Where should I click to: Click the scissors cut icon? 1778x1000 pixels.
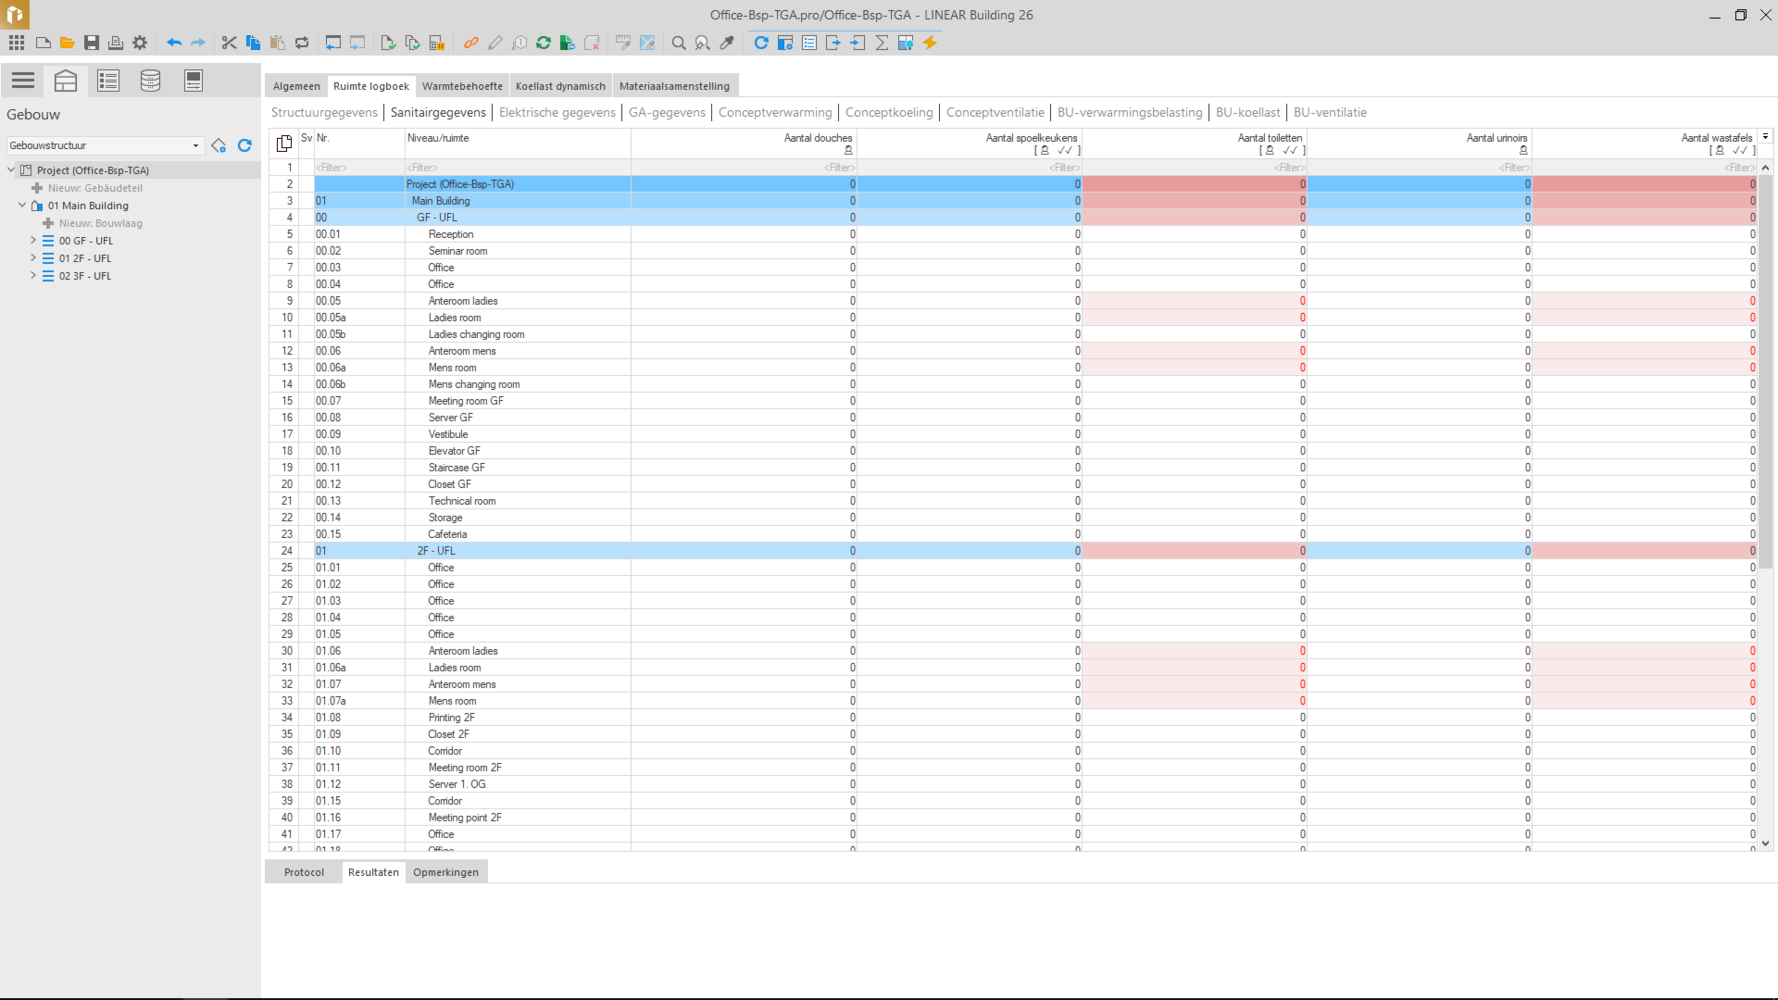(x=229, y=43)
